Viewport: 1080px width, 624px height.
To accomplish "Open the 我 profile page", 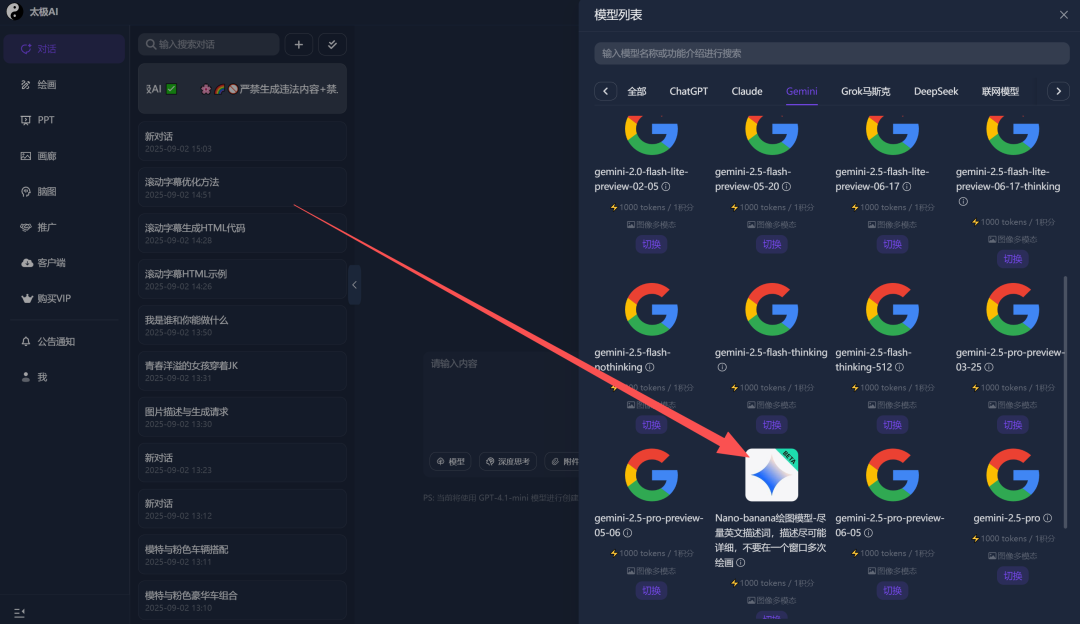I will (64, 377).
